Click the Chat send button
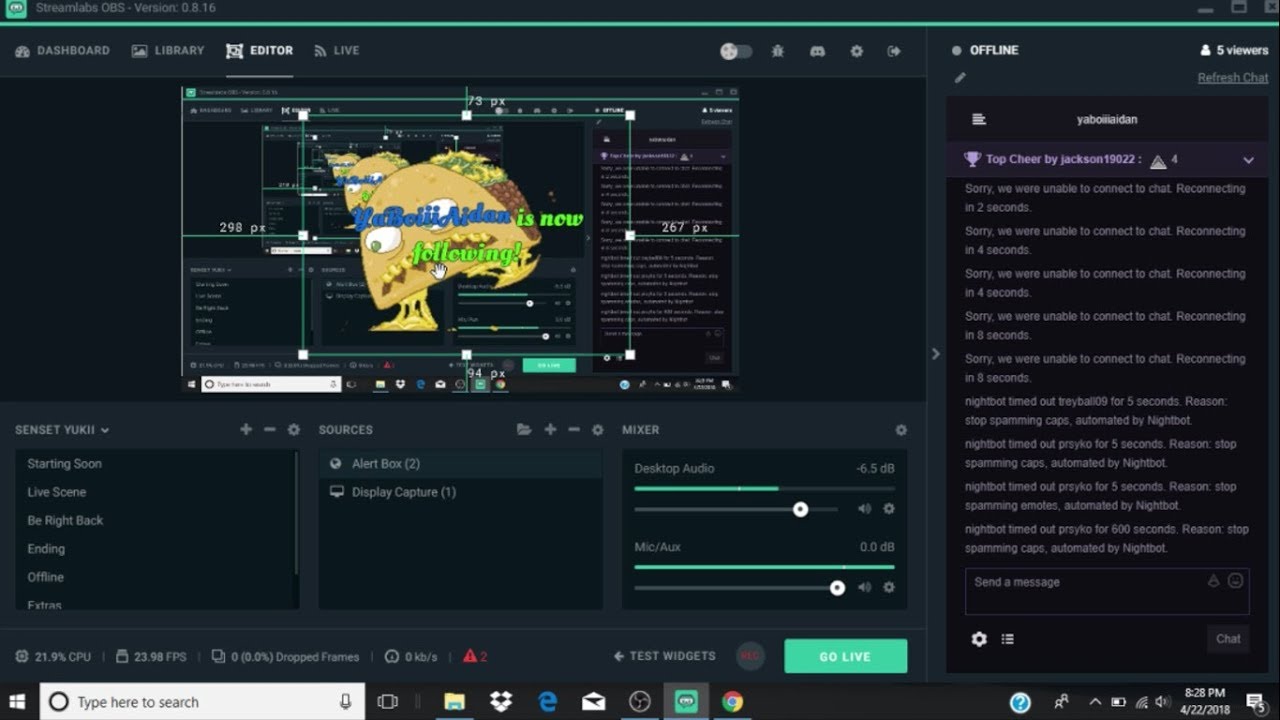Image resolution: width=1280 pixels, height=720 pixels. click(1228, 639)
